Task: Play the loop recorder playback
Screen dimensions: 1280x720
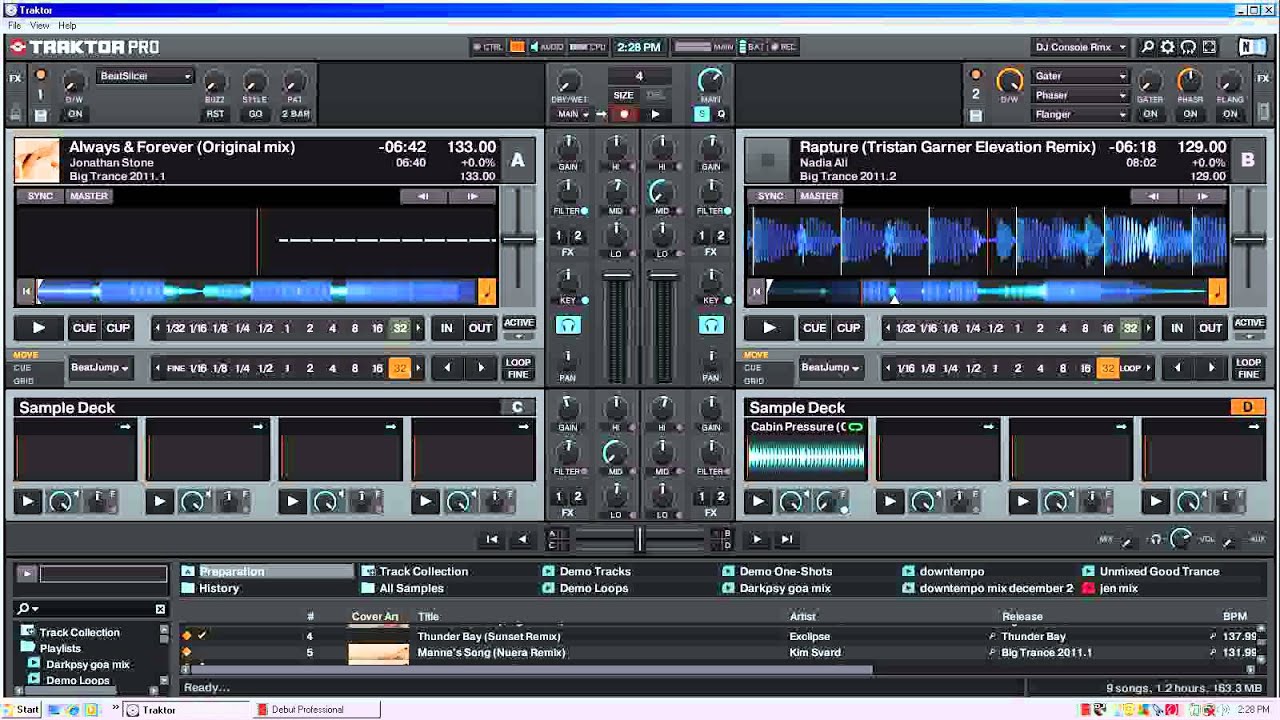Action: click(655, 114)
